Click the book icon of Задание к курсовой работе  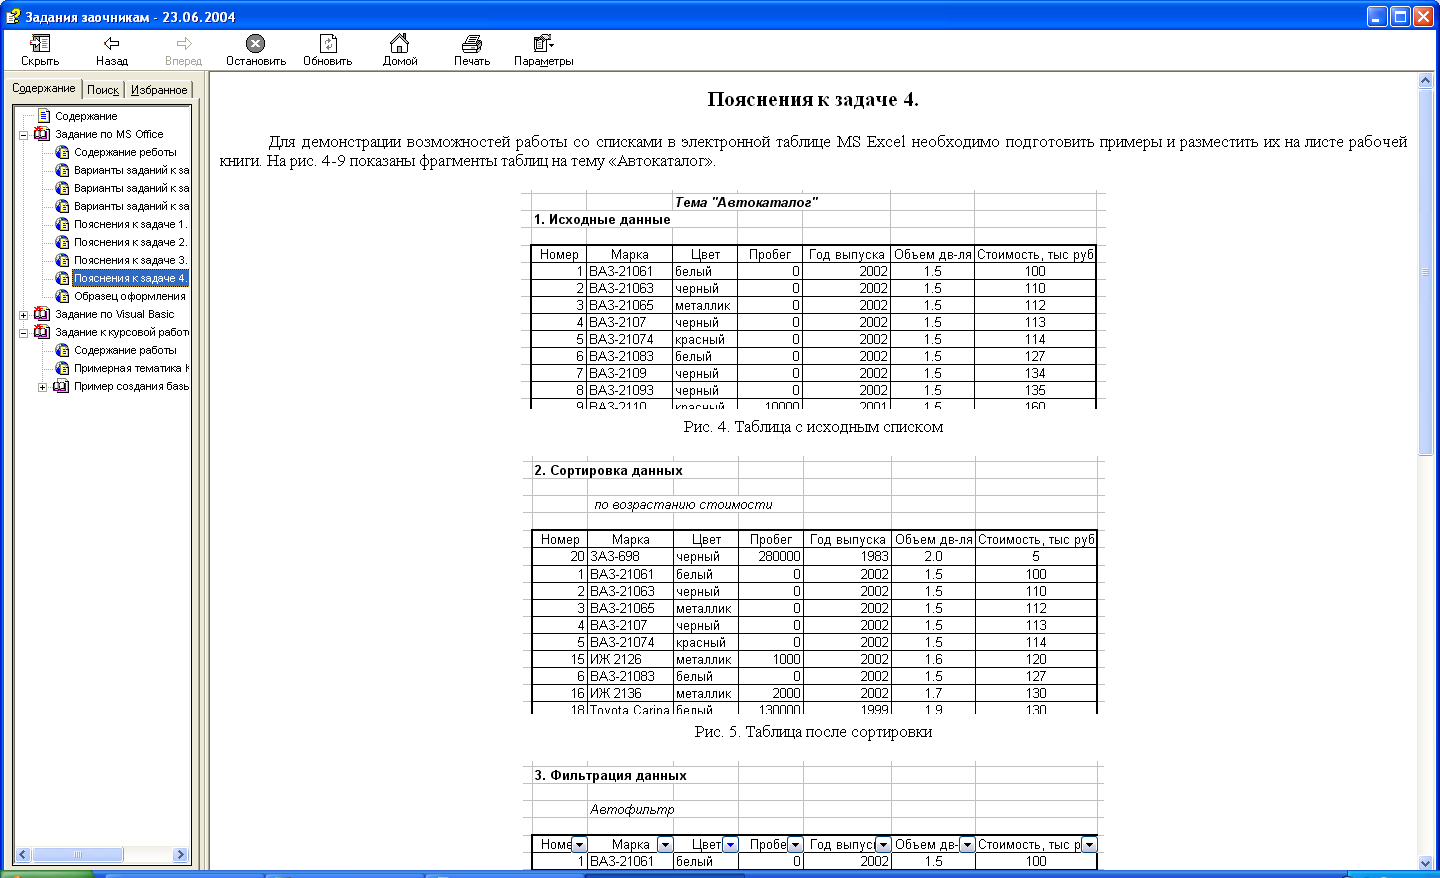pyautogui.click(x=42, y=332)
